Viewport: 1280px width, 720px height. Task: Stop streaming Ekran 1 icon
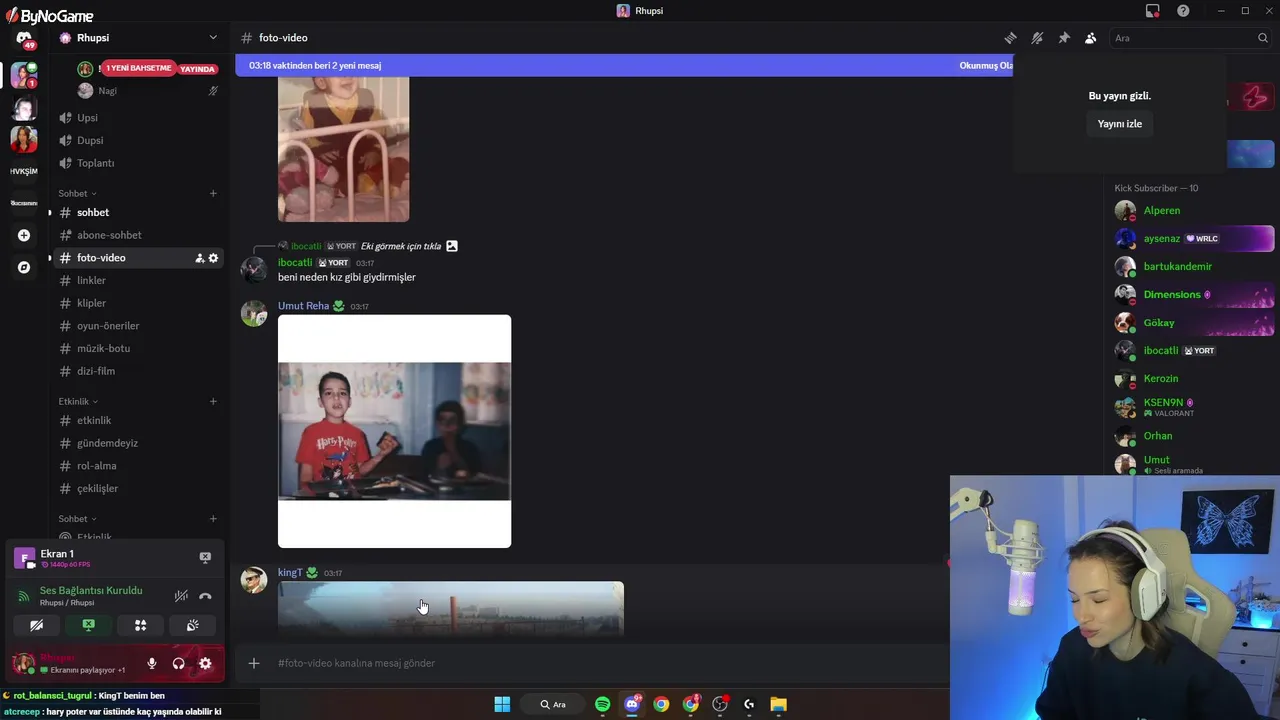pyautogui.click(x=205, y=557)
